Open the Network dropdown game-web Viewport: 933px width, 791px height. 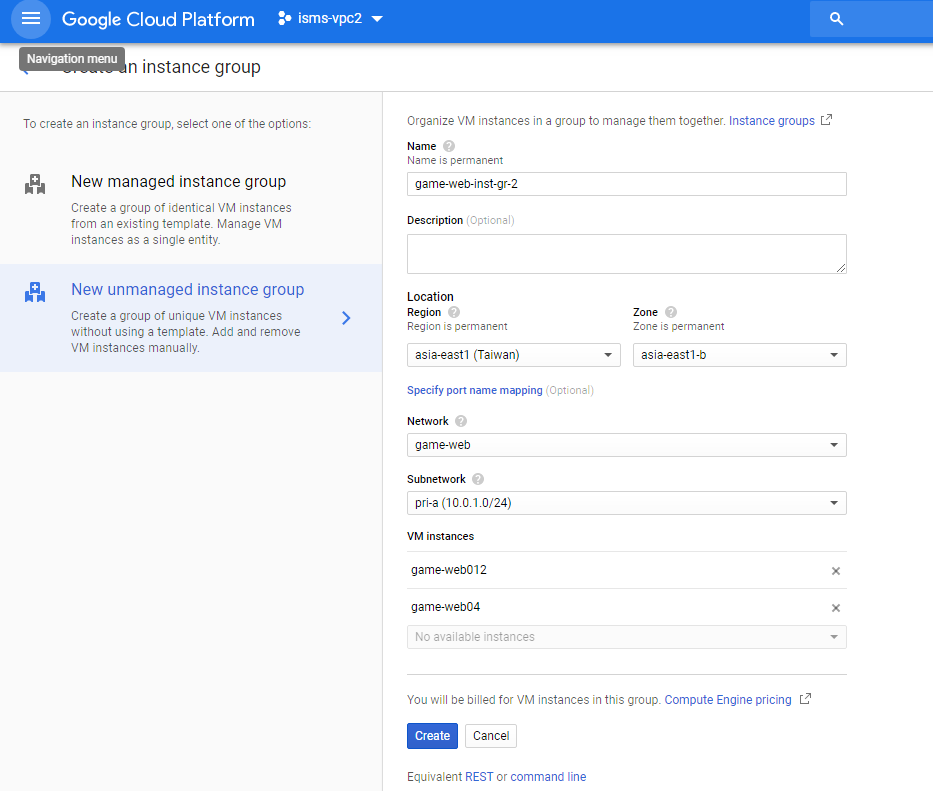click(x=626, y=445)
